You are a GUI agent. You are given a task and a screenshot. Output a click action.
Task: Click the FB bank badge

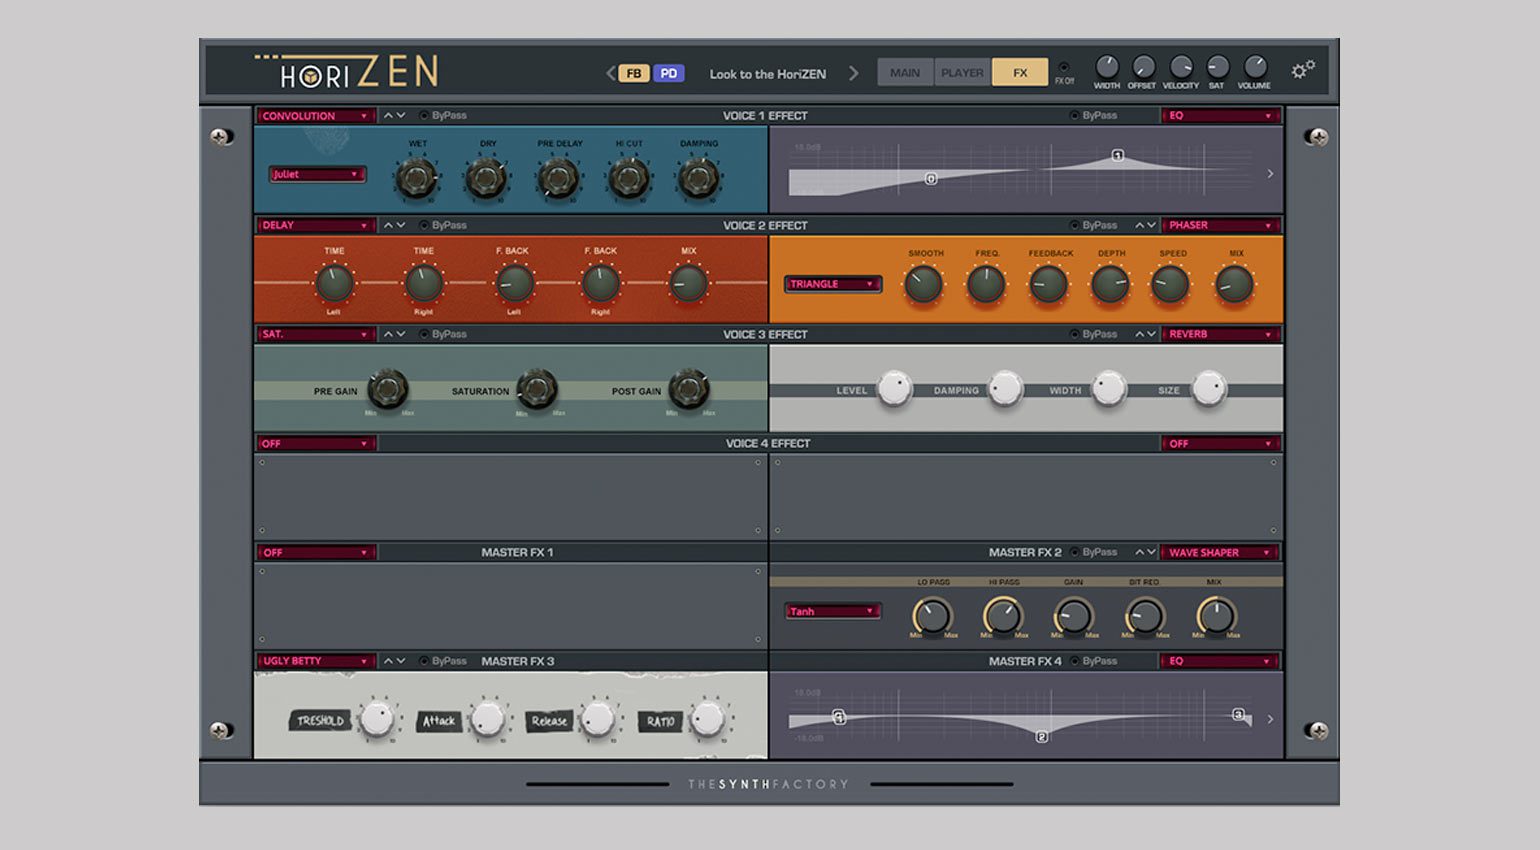[634, 73]
